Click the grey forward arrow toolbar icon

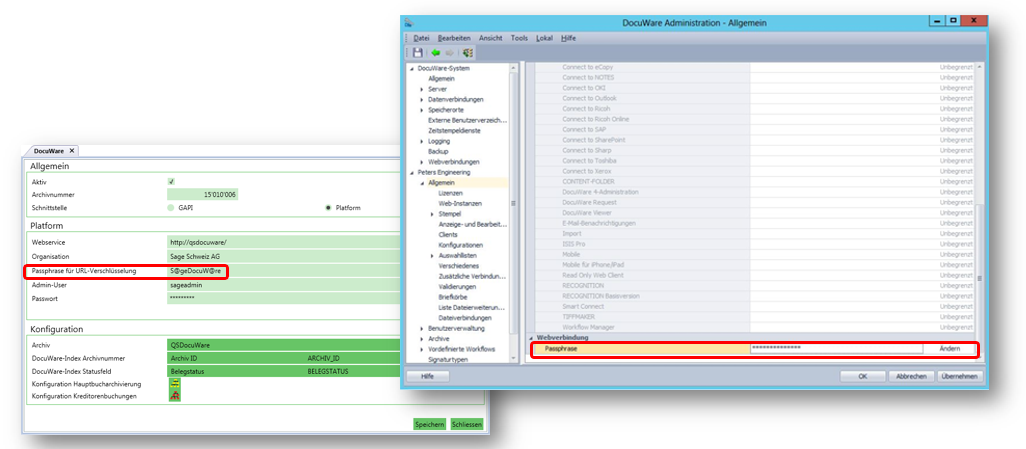click(x=450, y=52)
